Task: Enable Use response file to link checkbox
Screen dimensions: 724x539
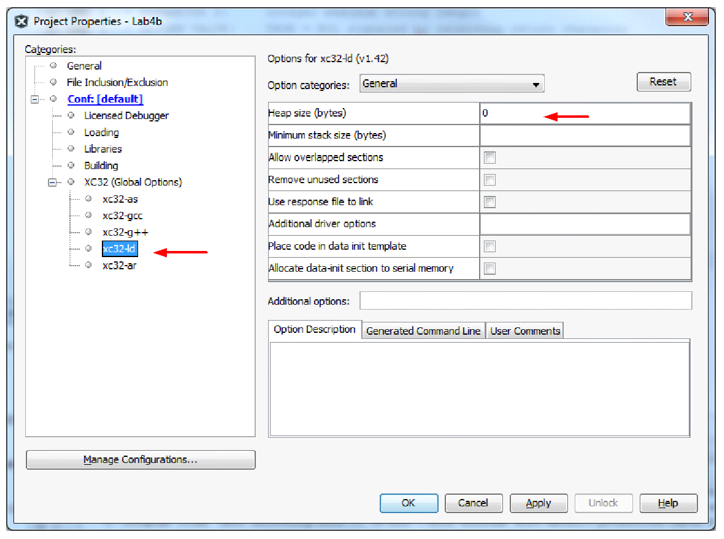Action: click(490, 202)
